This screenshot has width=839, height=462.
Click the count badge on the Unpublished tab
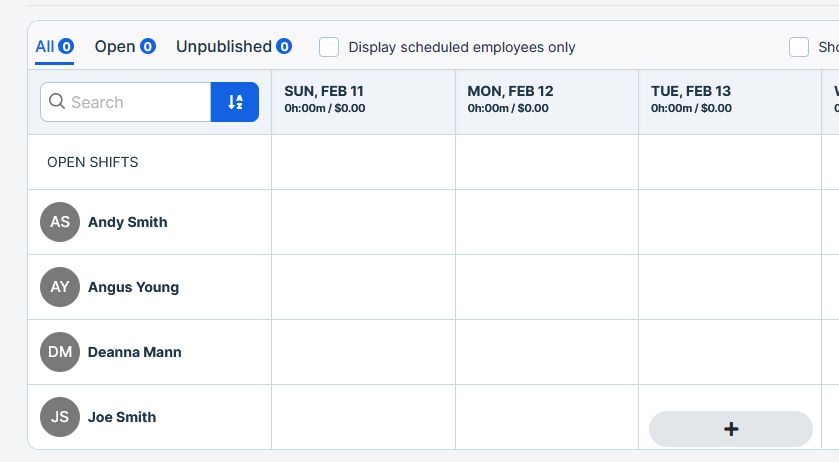[284, 47]
